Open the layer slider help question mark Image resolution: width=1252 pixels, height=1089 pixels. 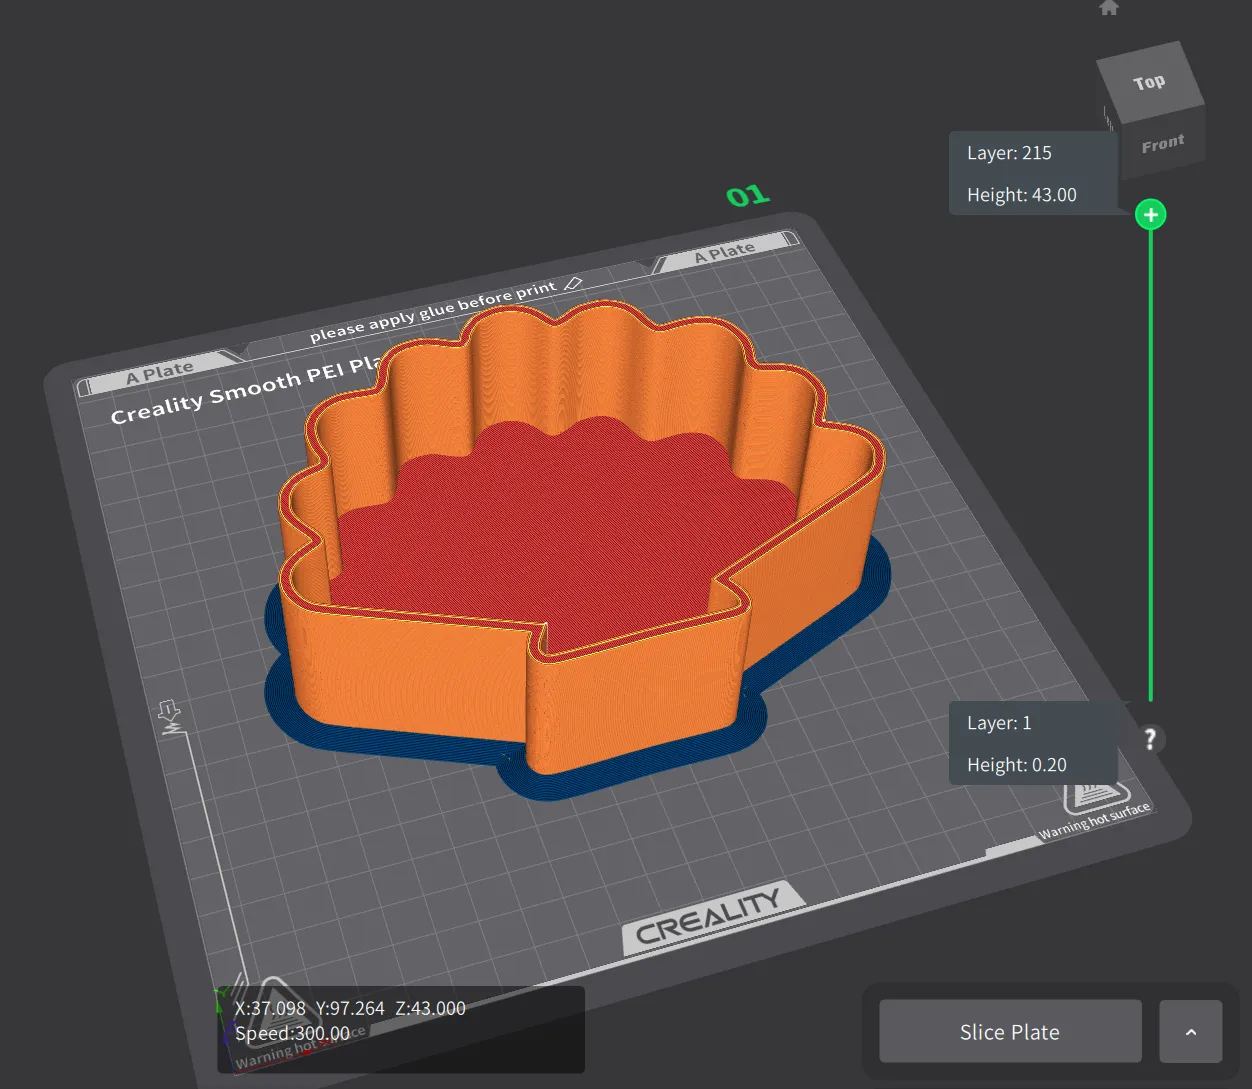coord(1150,739)
